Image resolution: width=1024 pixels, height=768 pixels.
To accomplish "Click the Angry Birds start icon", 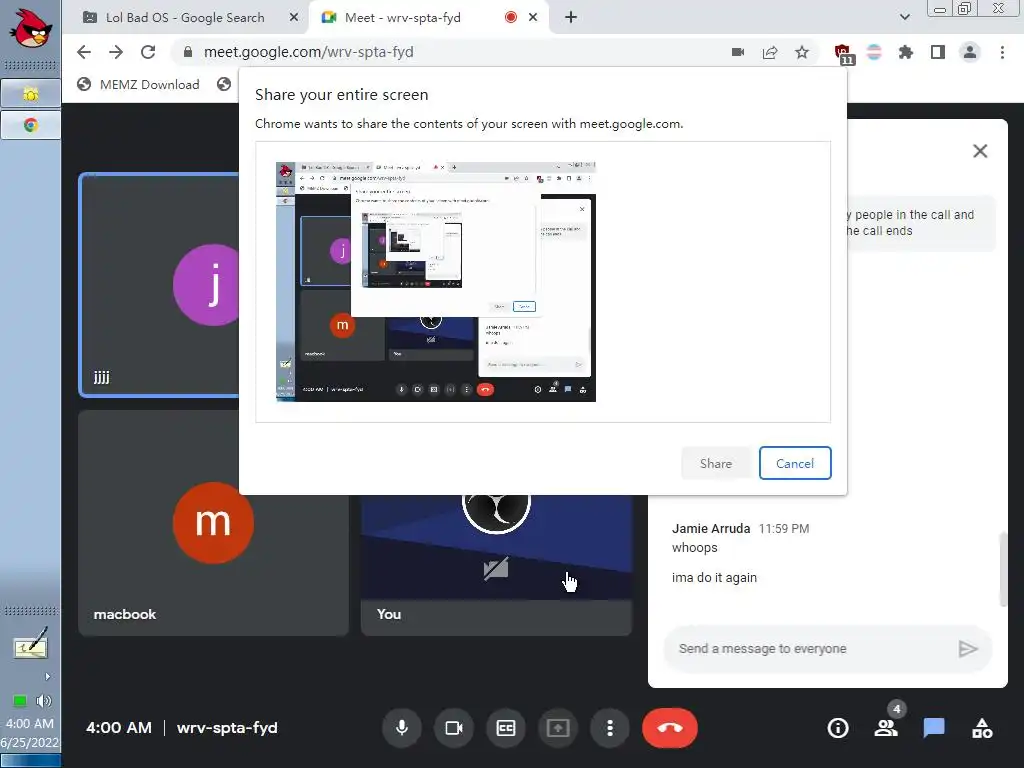I will pyautogui.click(x=30, y=27).
